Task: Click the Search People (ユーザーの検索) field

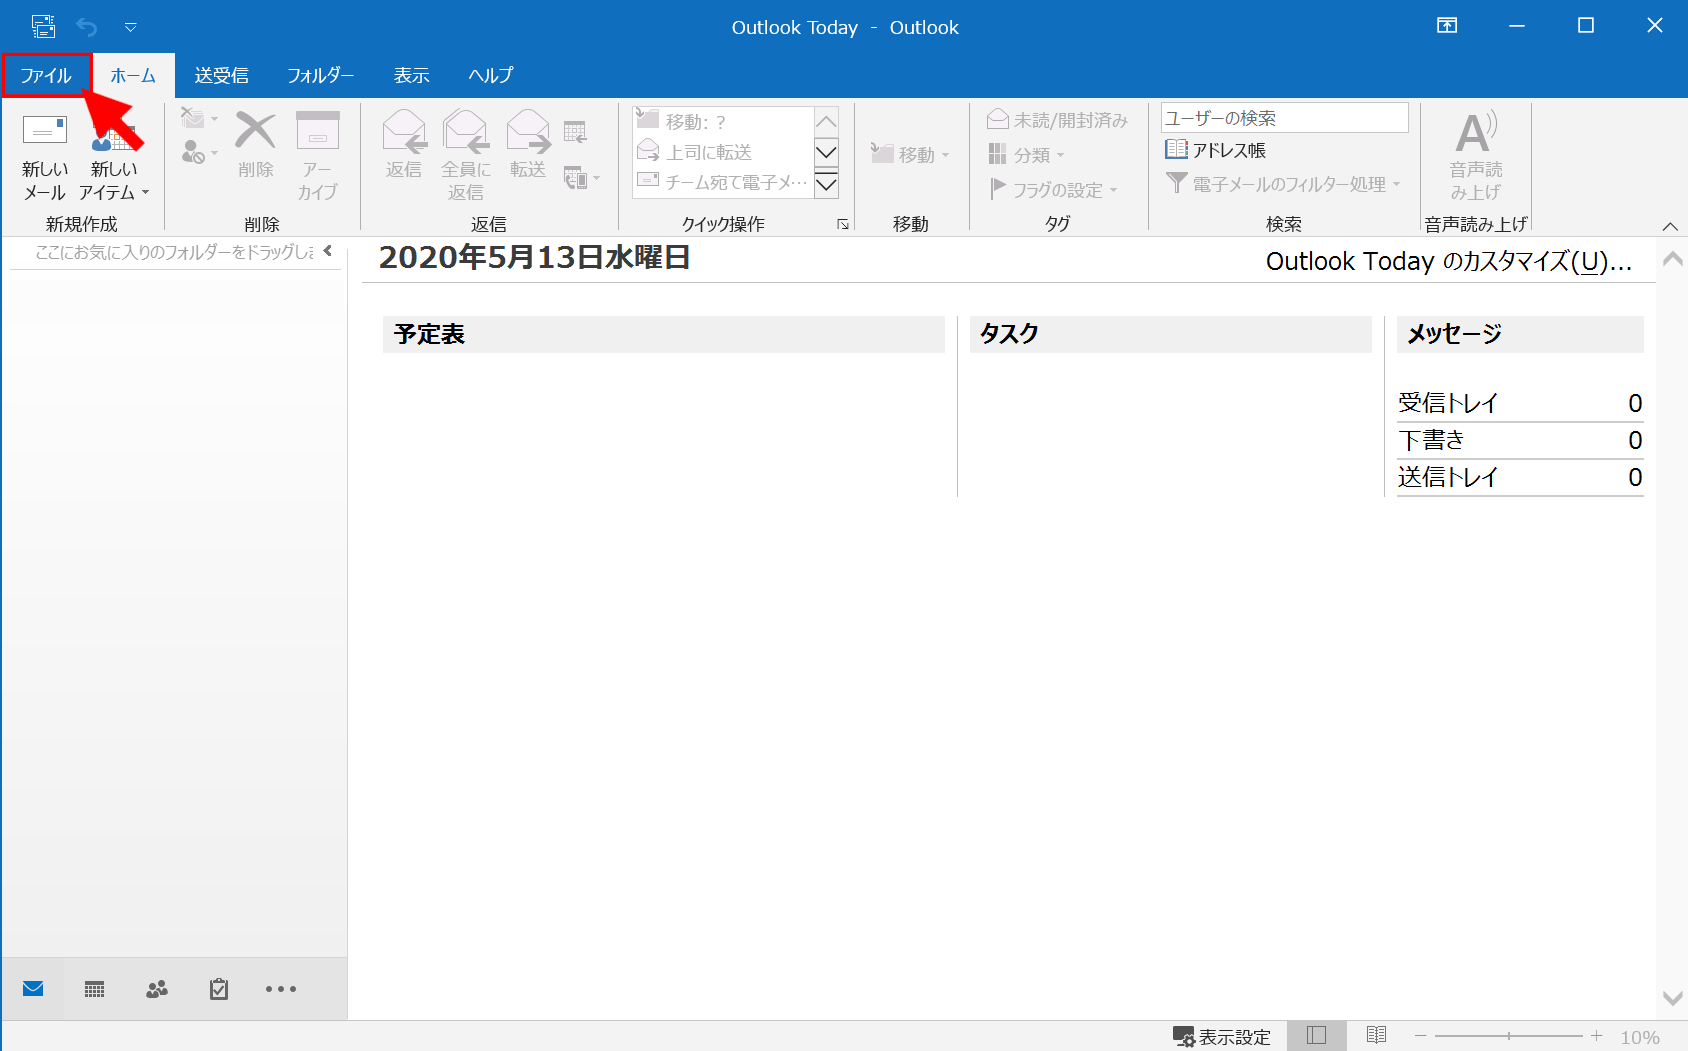Action: click(1284, 118)
